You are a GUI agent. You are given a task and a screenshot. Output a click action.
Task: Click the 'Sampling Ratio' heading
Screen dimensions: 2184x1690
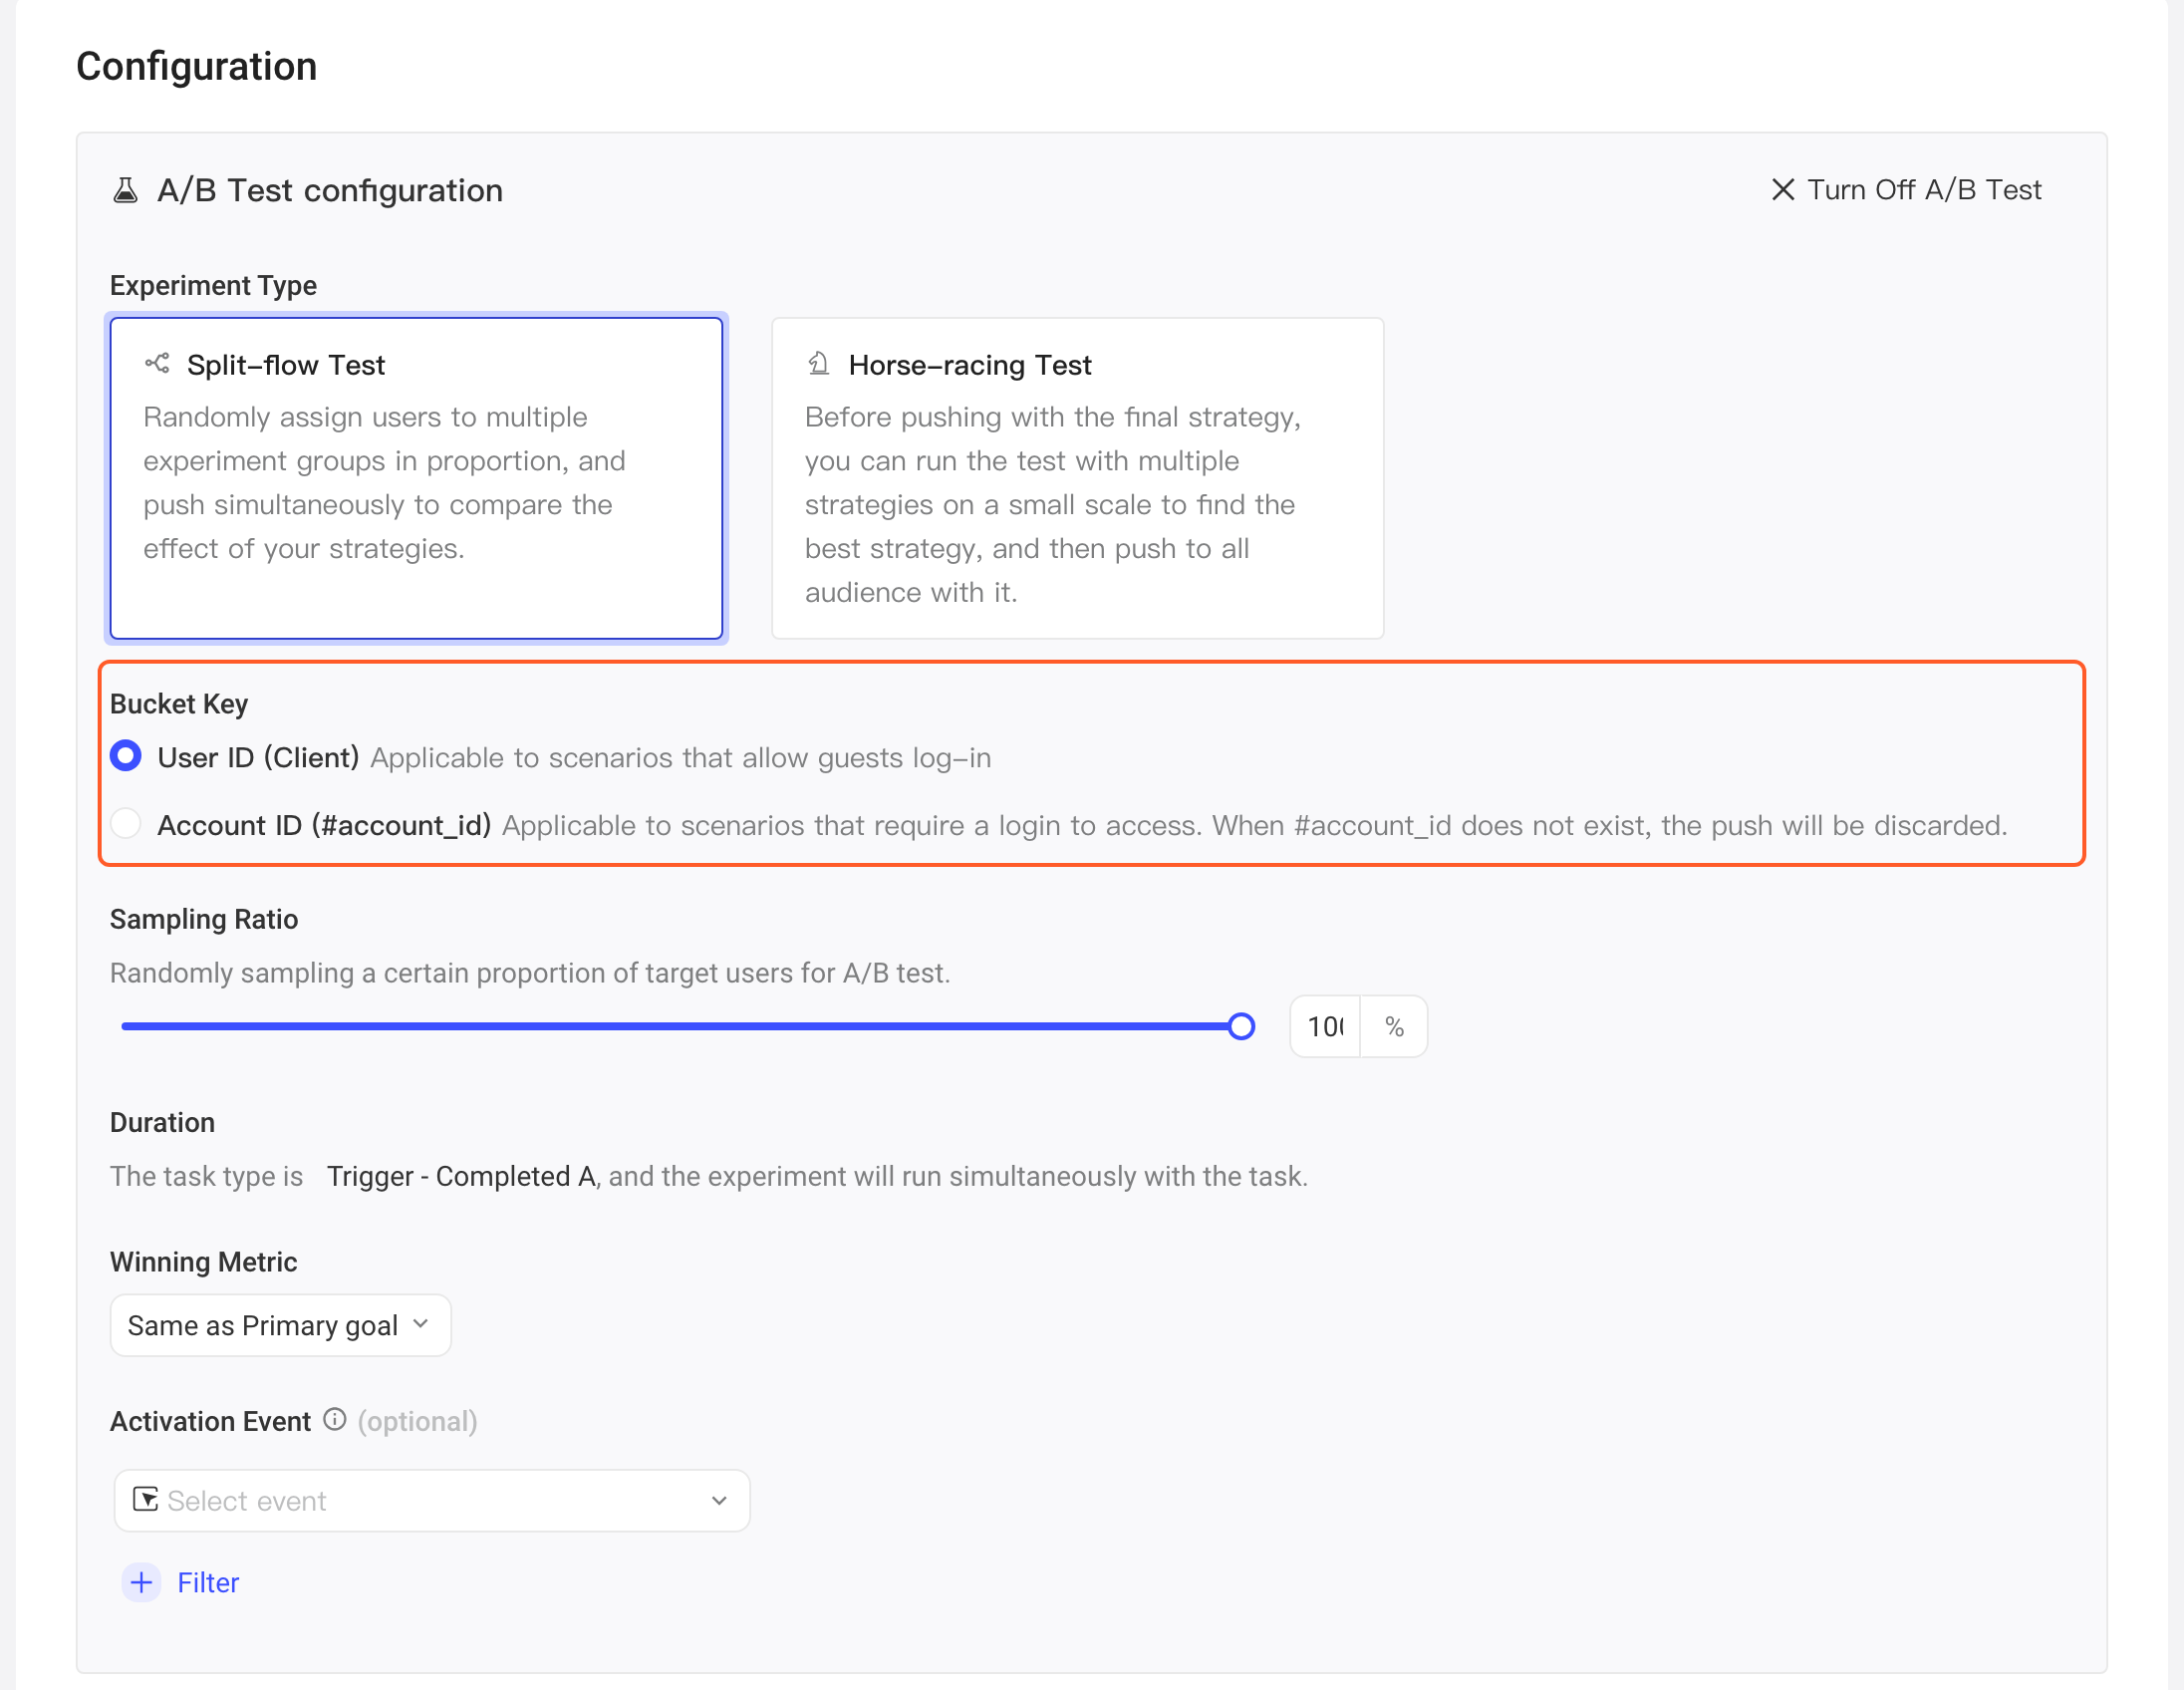pos(204,919)
